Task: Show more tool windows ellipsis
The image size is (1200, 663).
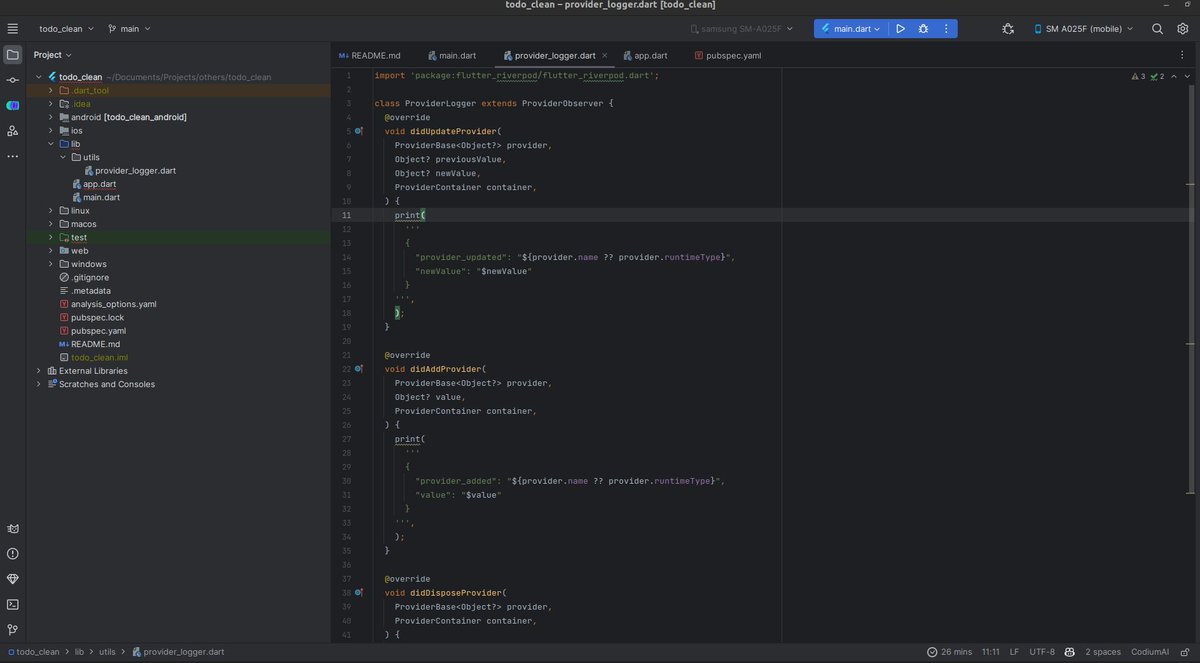Action: (13, 156)
